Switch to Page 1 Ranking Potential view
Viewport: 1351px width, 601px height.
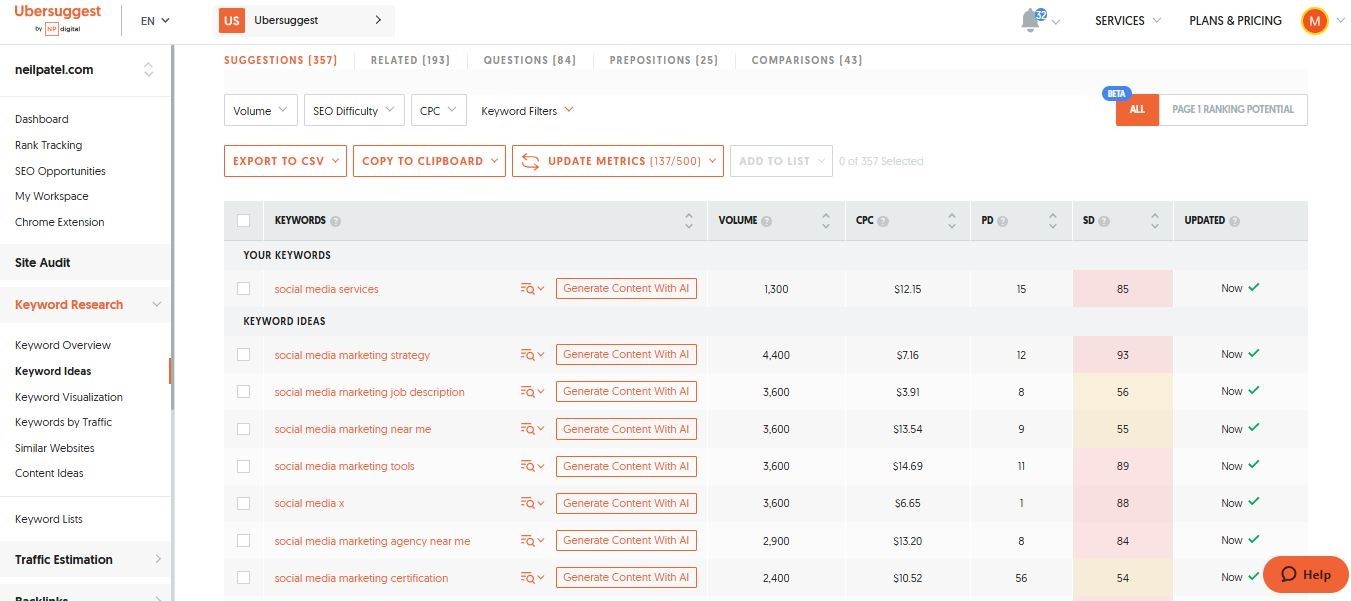(x=1232, y=110)
